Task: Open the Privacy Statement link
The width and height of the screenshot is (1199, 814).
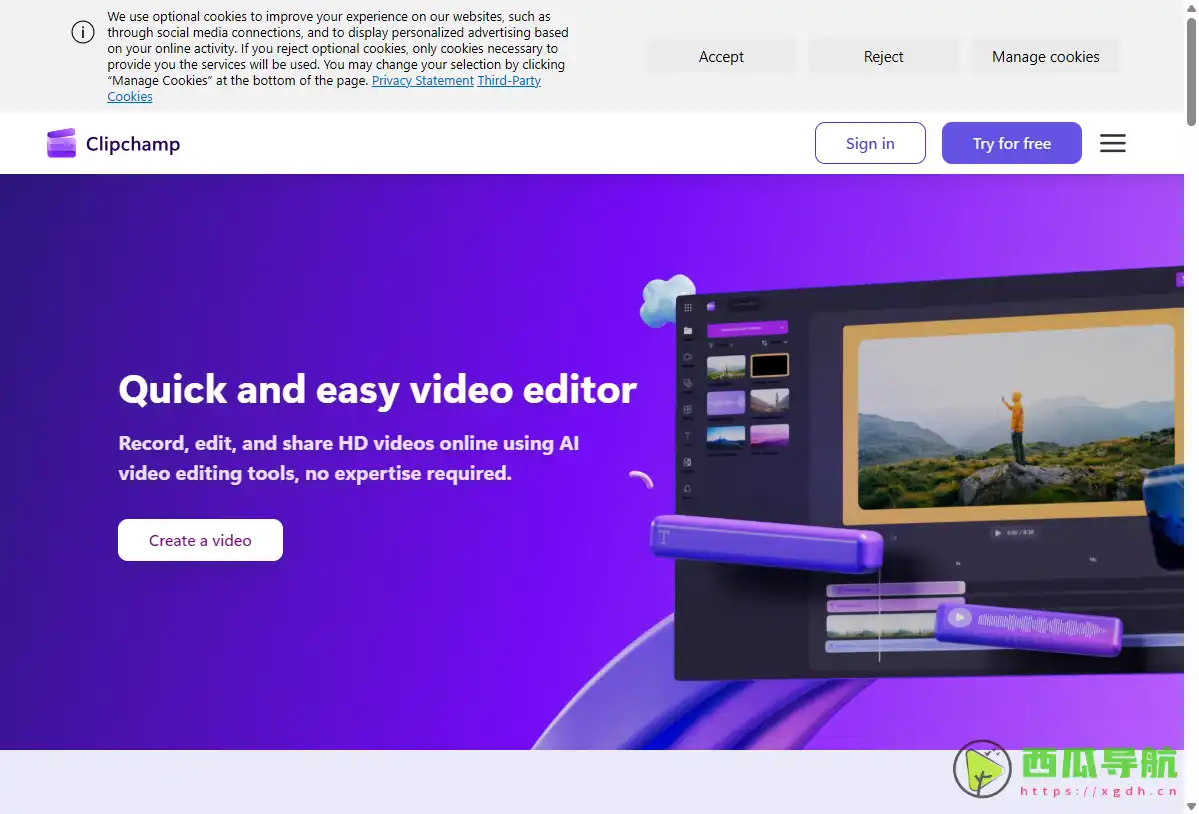Action: [422, 80]
